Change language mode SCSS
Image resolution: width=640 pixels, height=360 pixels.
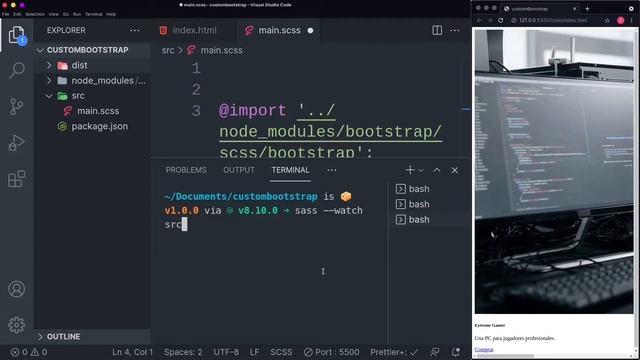pyautogui.click(x=281, y=352)
